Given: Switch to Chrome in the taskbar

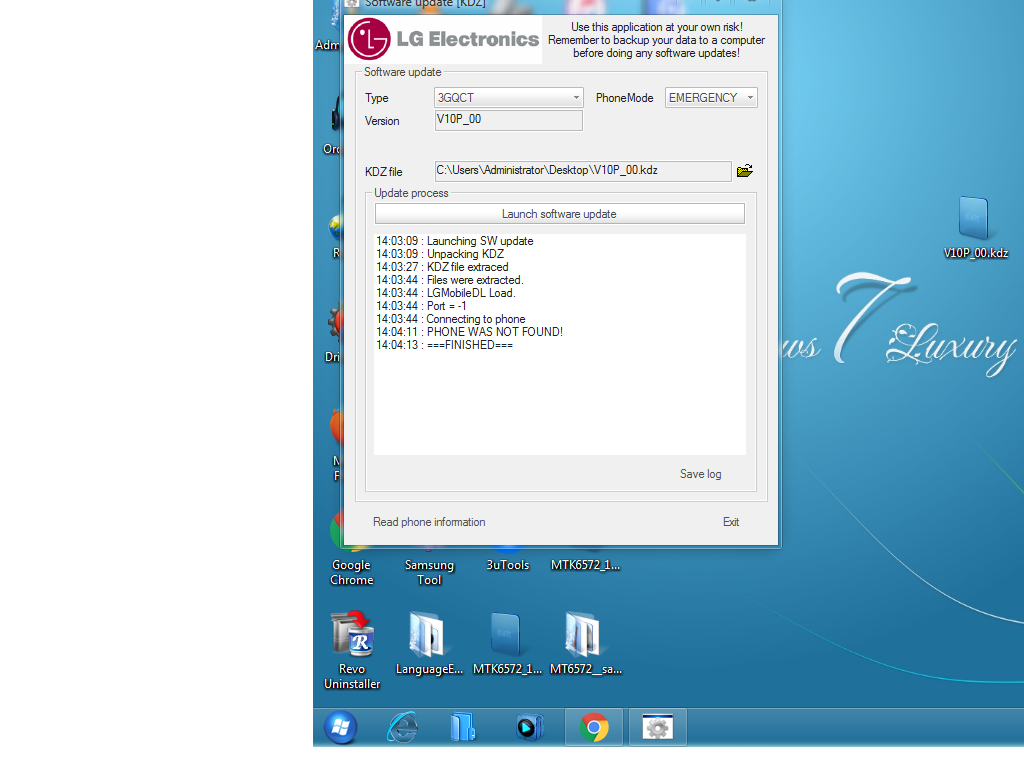Looking at the screenshot, I should click(x=594, y=727).
